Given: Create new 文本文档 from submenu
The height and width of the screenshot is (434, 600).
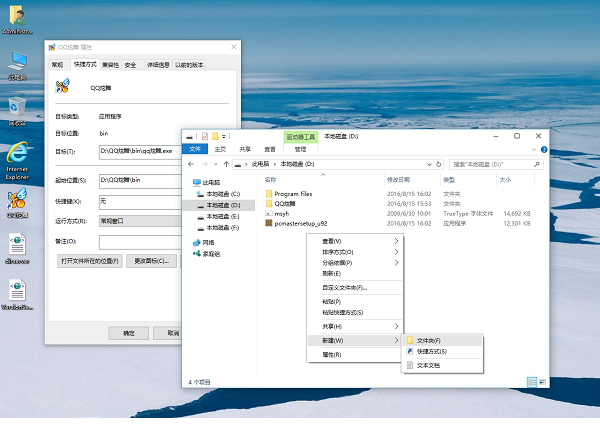Looking at the screenshot, I should click(x=442, y=365).
